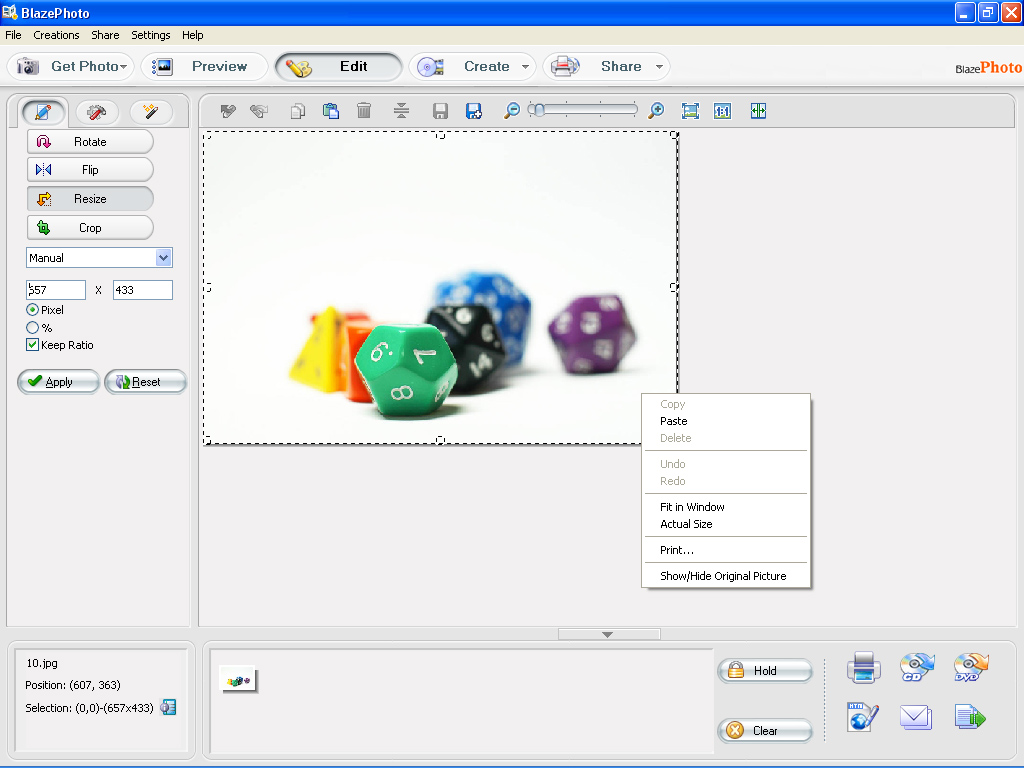This screenshot has width=1024, height=768.
Task: Expand the Create dropdown arrow
Action: click(x=525, y=67)
